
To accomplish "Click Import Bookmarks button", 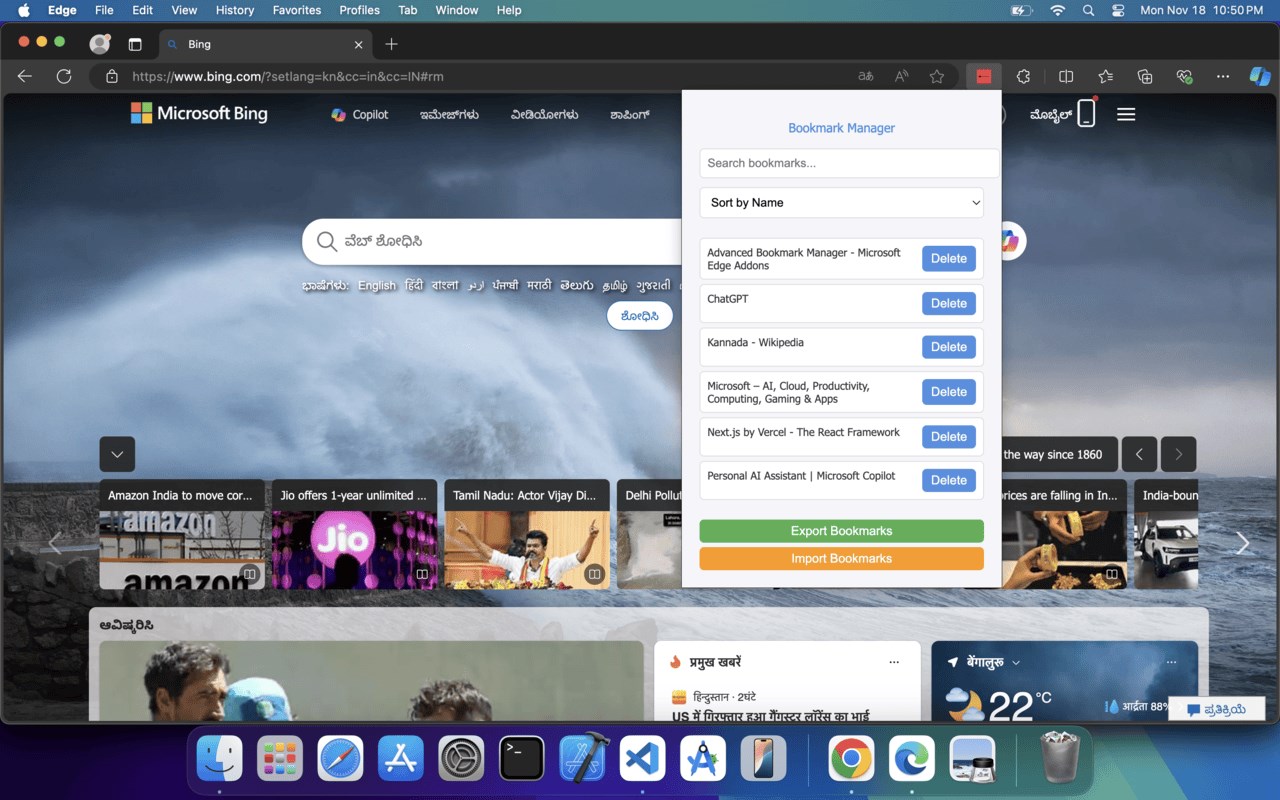I will pyautogui.click(x=841, y=558).
